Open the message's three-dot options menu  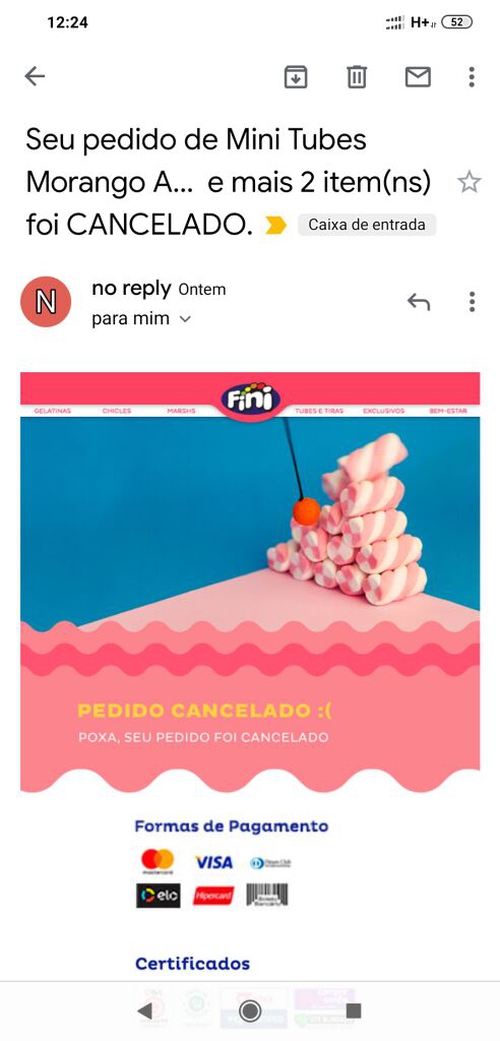tap(471, 301)
